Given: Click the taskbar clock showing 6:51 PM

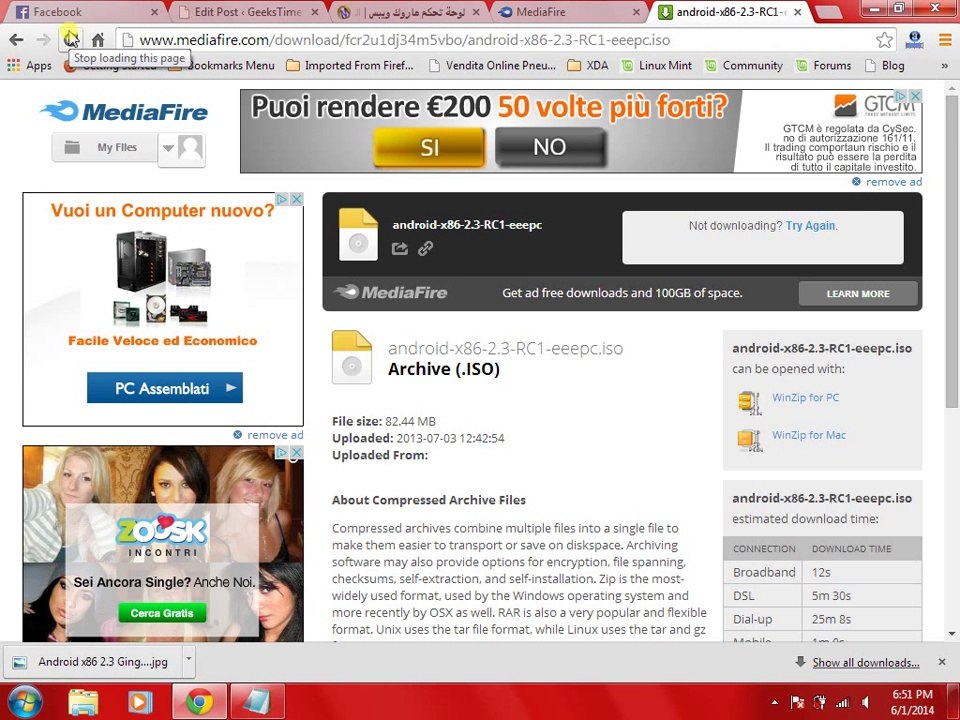Looking at the screenshot, I should point(912,702).
